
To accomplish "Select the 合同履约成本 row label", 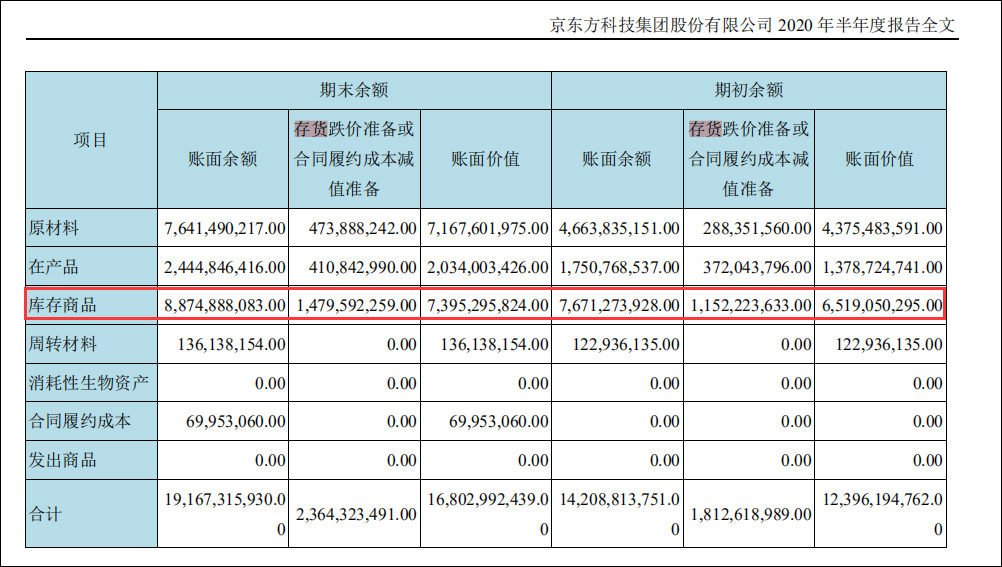I will point(80,421).
